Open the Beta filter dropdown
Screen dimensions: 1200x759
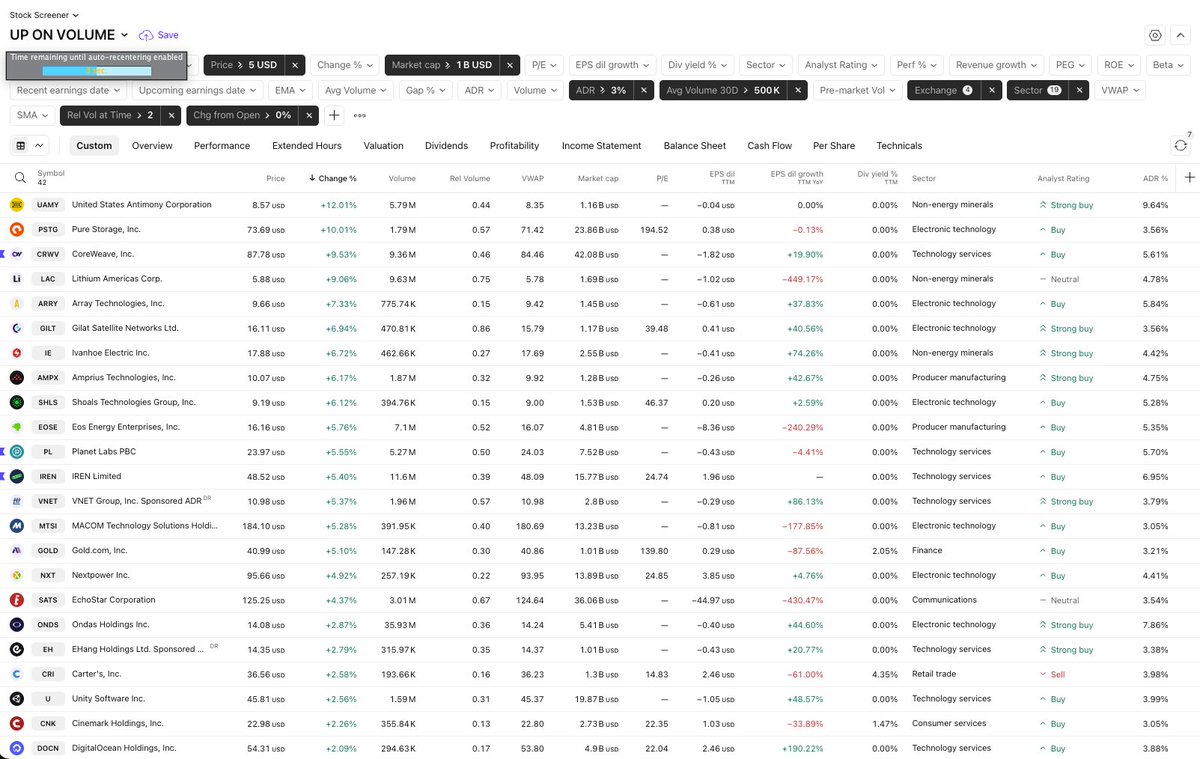[1167, 65]
